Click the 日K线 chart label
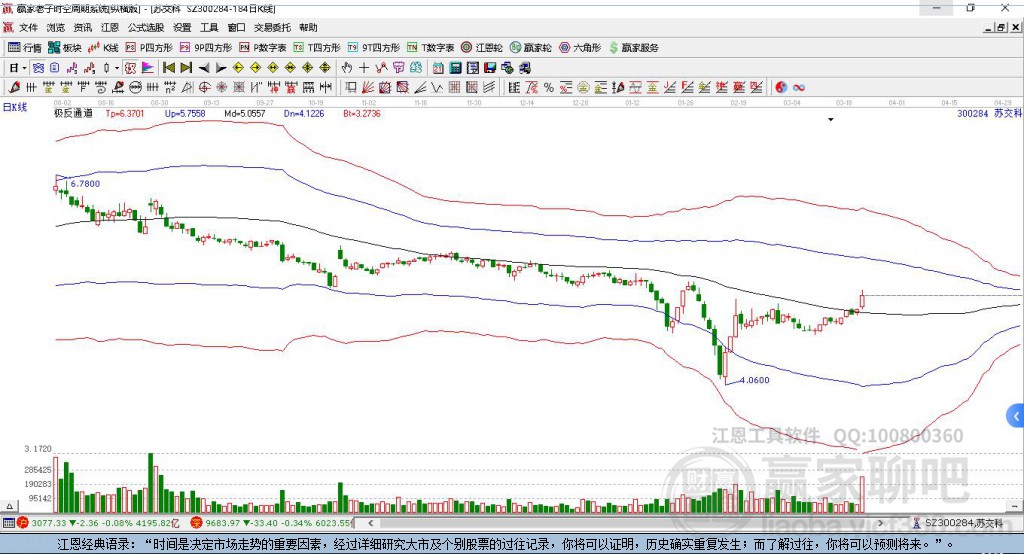This screenshot has width=1024, height=554. tap(15, 107)
